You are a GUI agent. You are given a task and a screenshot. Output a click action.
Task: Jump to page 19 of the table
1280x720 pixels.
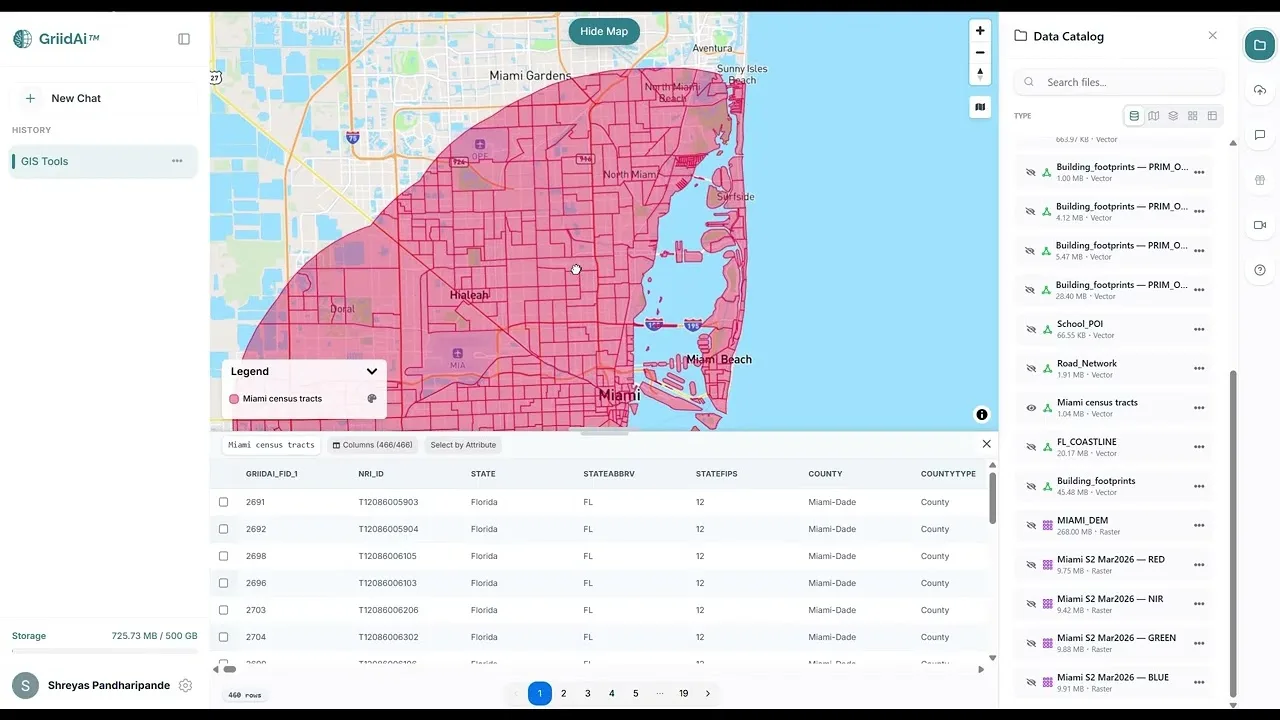coord(684,693)
